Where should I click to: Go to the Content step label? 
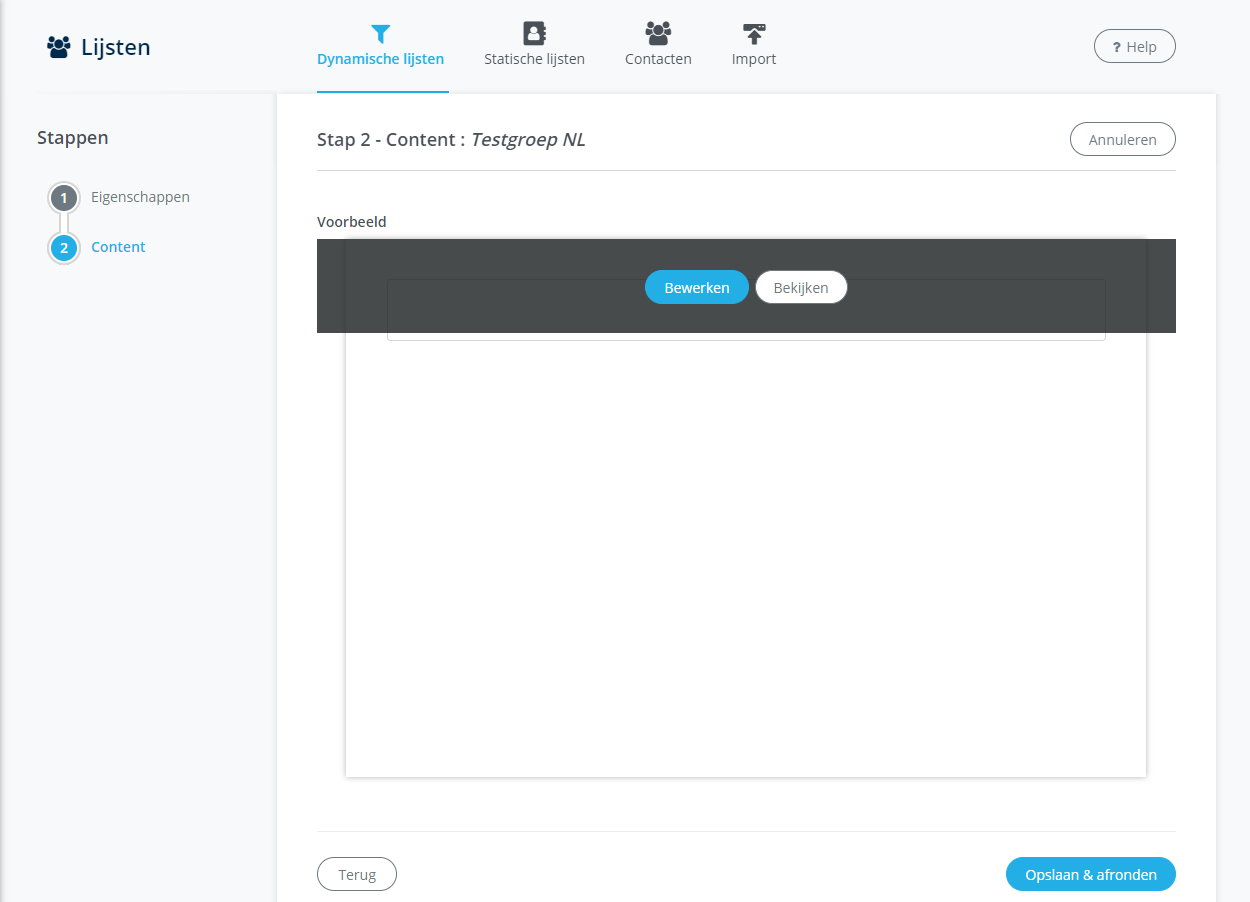(x=118, y=247)
